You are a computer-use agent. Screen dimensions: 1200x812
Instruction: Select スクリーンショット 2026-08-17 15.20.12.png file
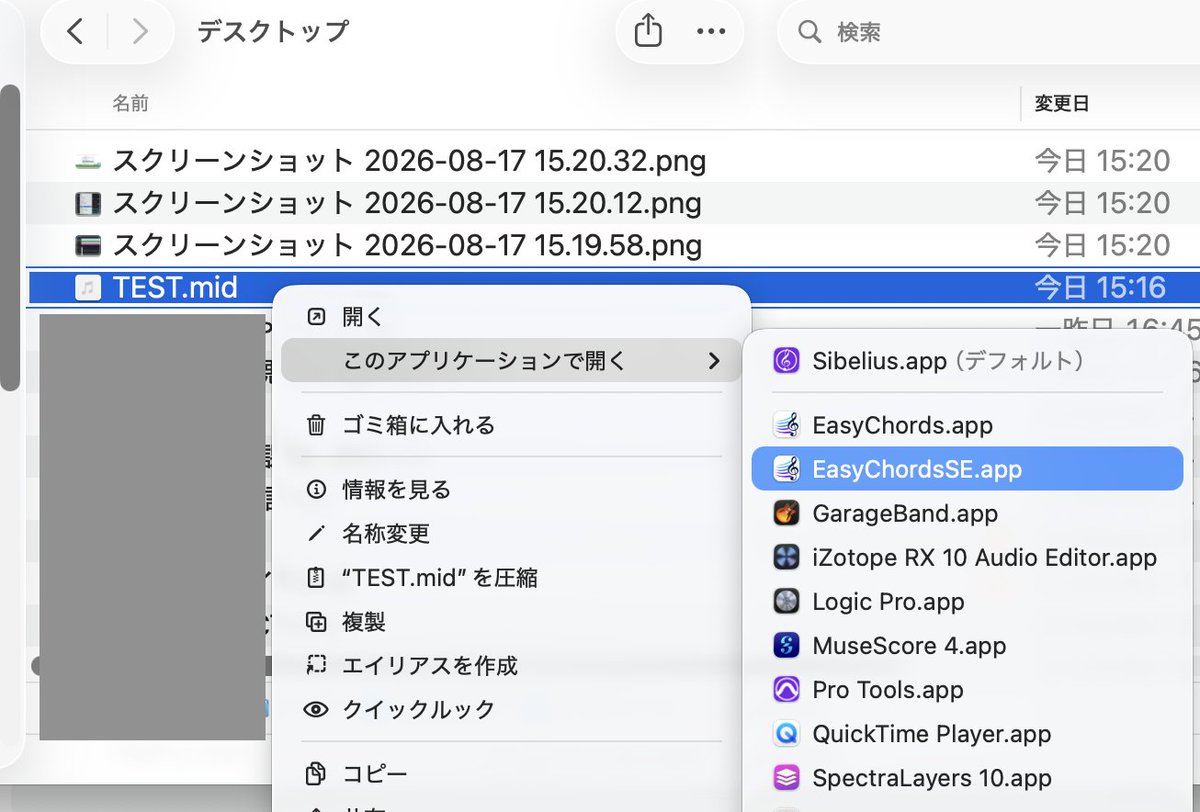tap(407, 203)
